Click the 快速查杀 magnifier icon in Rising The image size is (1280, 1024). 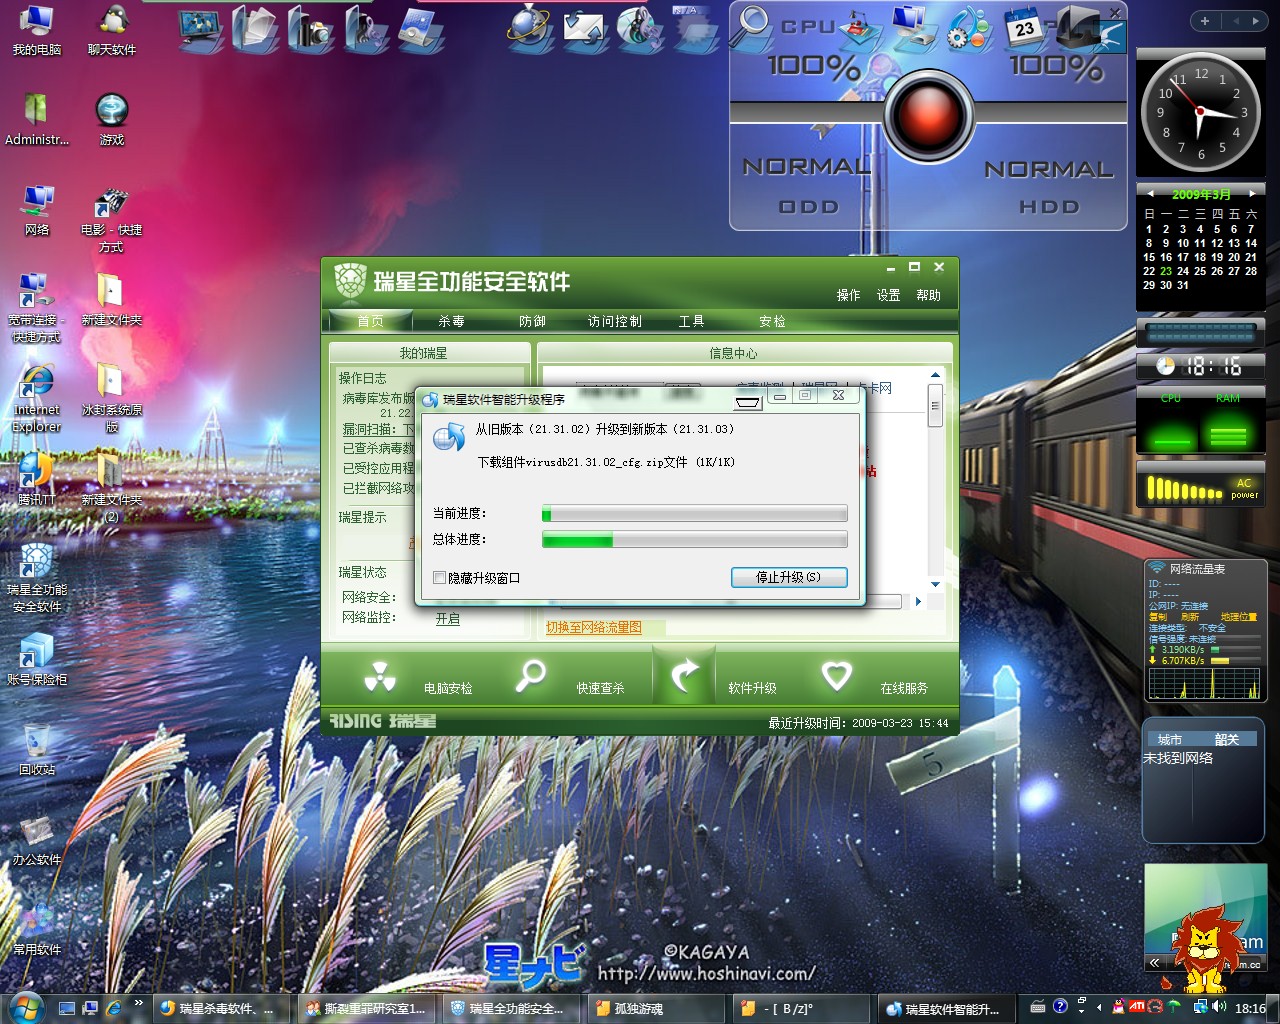(x=530, y=676)
